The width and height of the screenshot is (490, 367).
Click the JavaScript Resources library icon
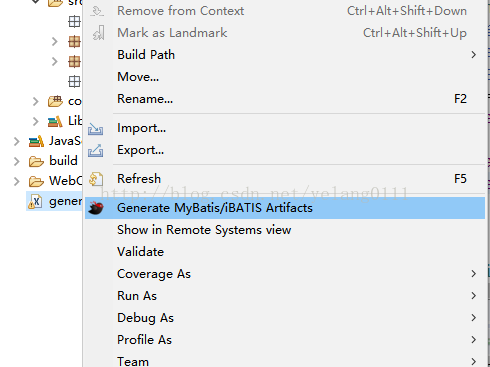point(36,141)
